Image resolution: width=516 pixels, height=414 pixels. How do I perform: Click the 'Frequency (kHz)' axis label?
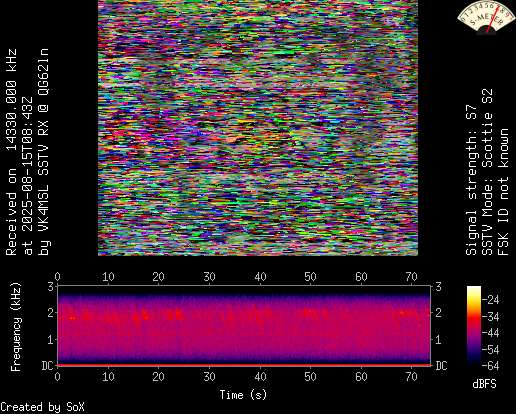point(16,327)
